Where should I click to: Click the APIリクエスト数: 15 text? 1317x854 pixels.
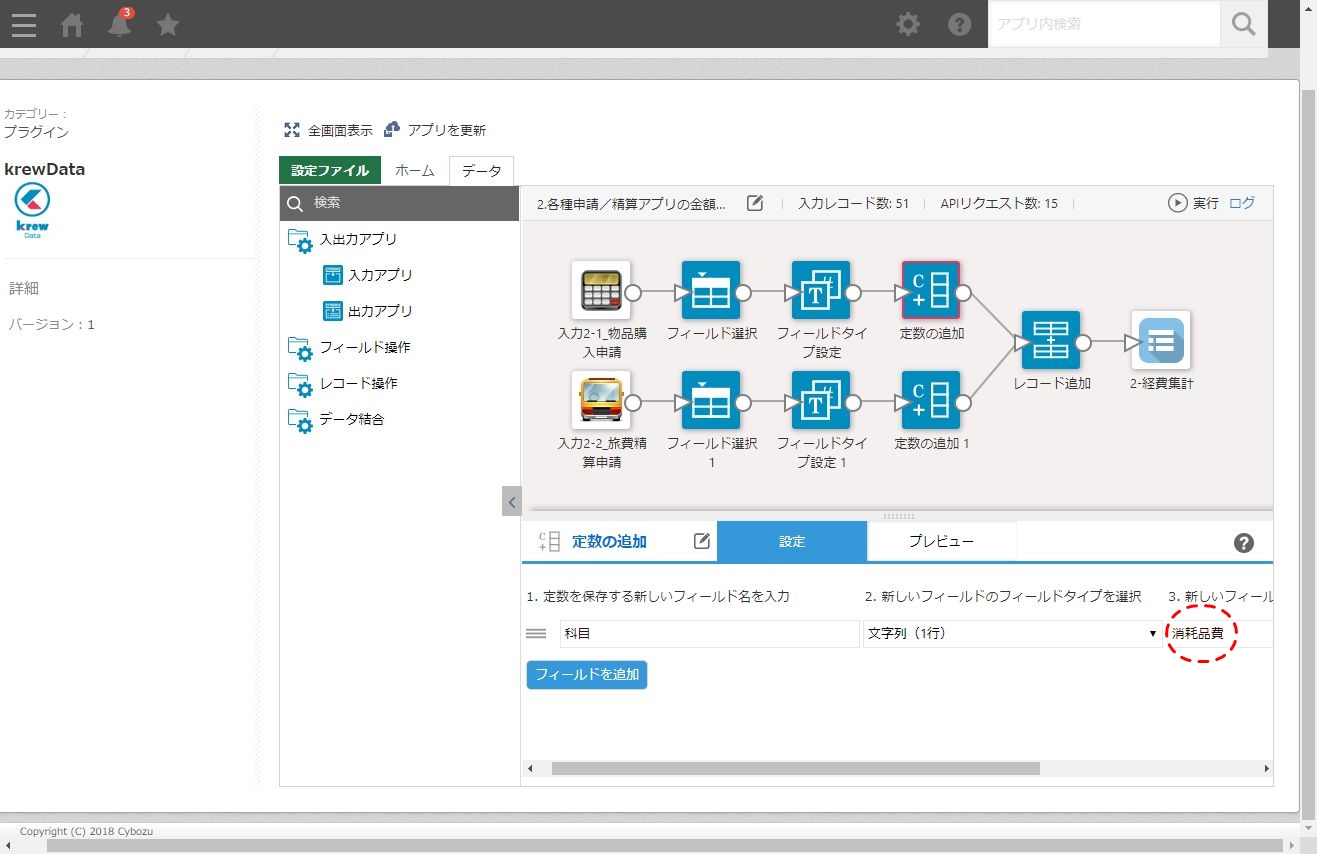pos(999,203)
